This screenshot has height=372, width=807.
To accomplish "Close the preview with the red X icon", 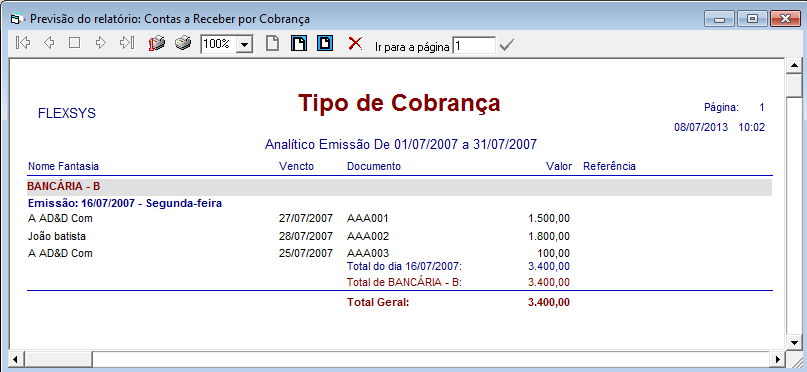I will [x=355, y=43].
